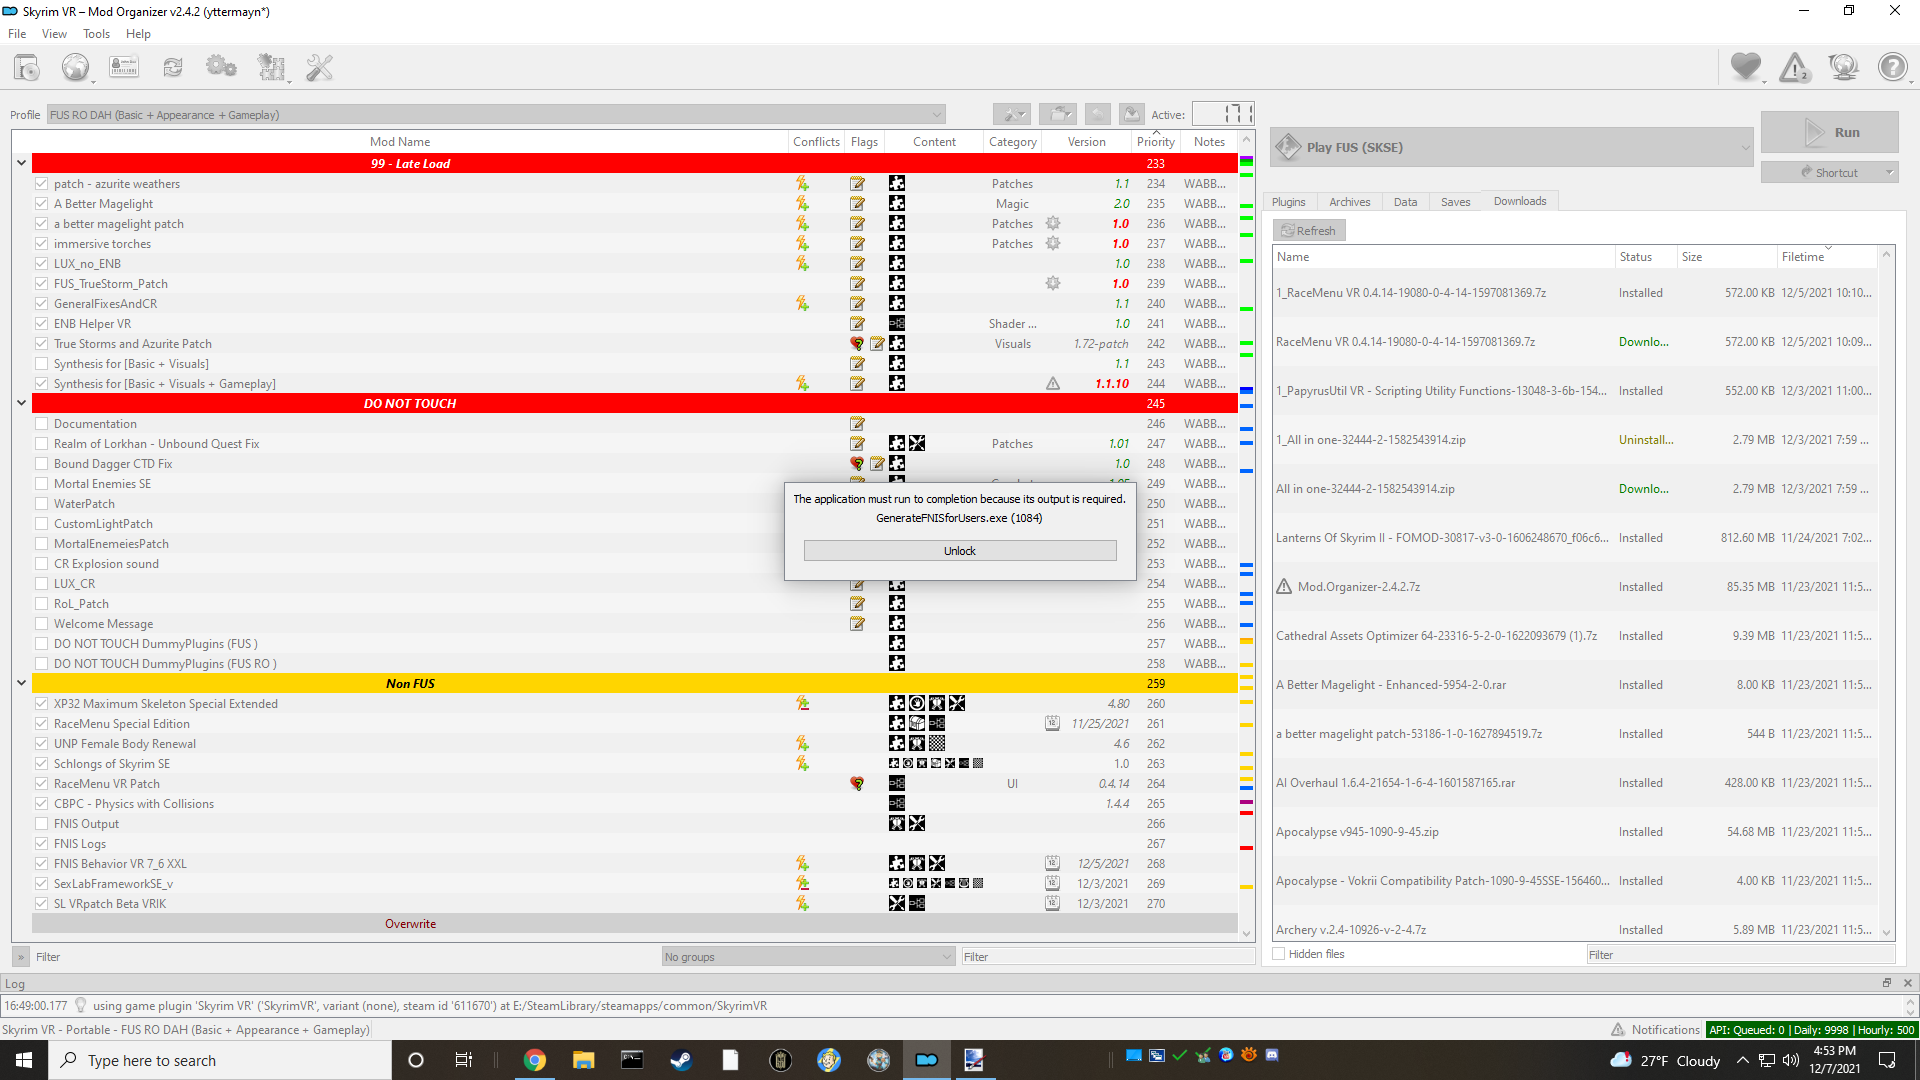Open the Tools puzzle pieces icon
Screen dimensions: 1920x1080
click(x=271, y=68)
